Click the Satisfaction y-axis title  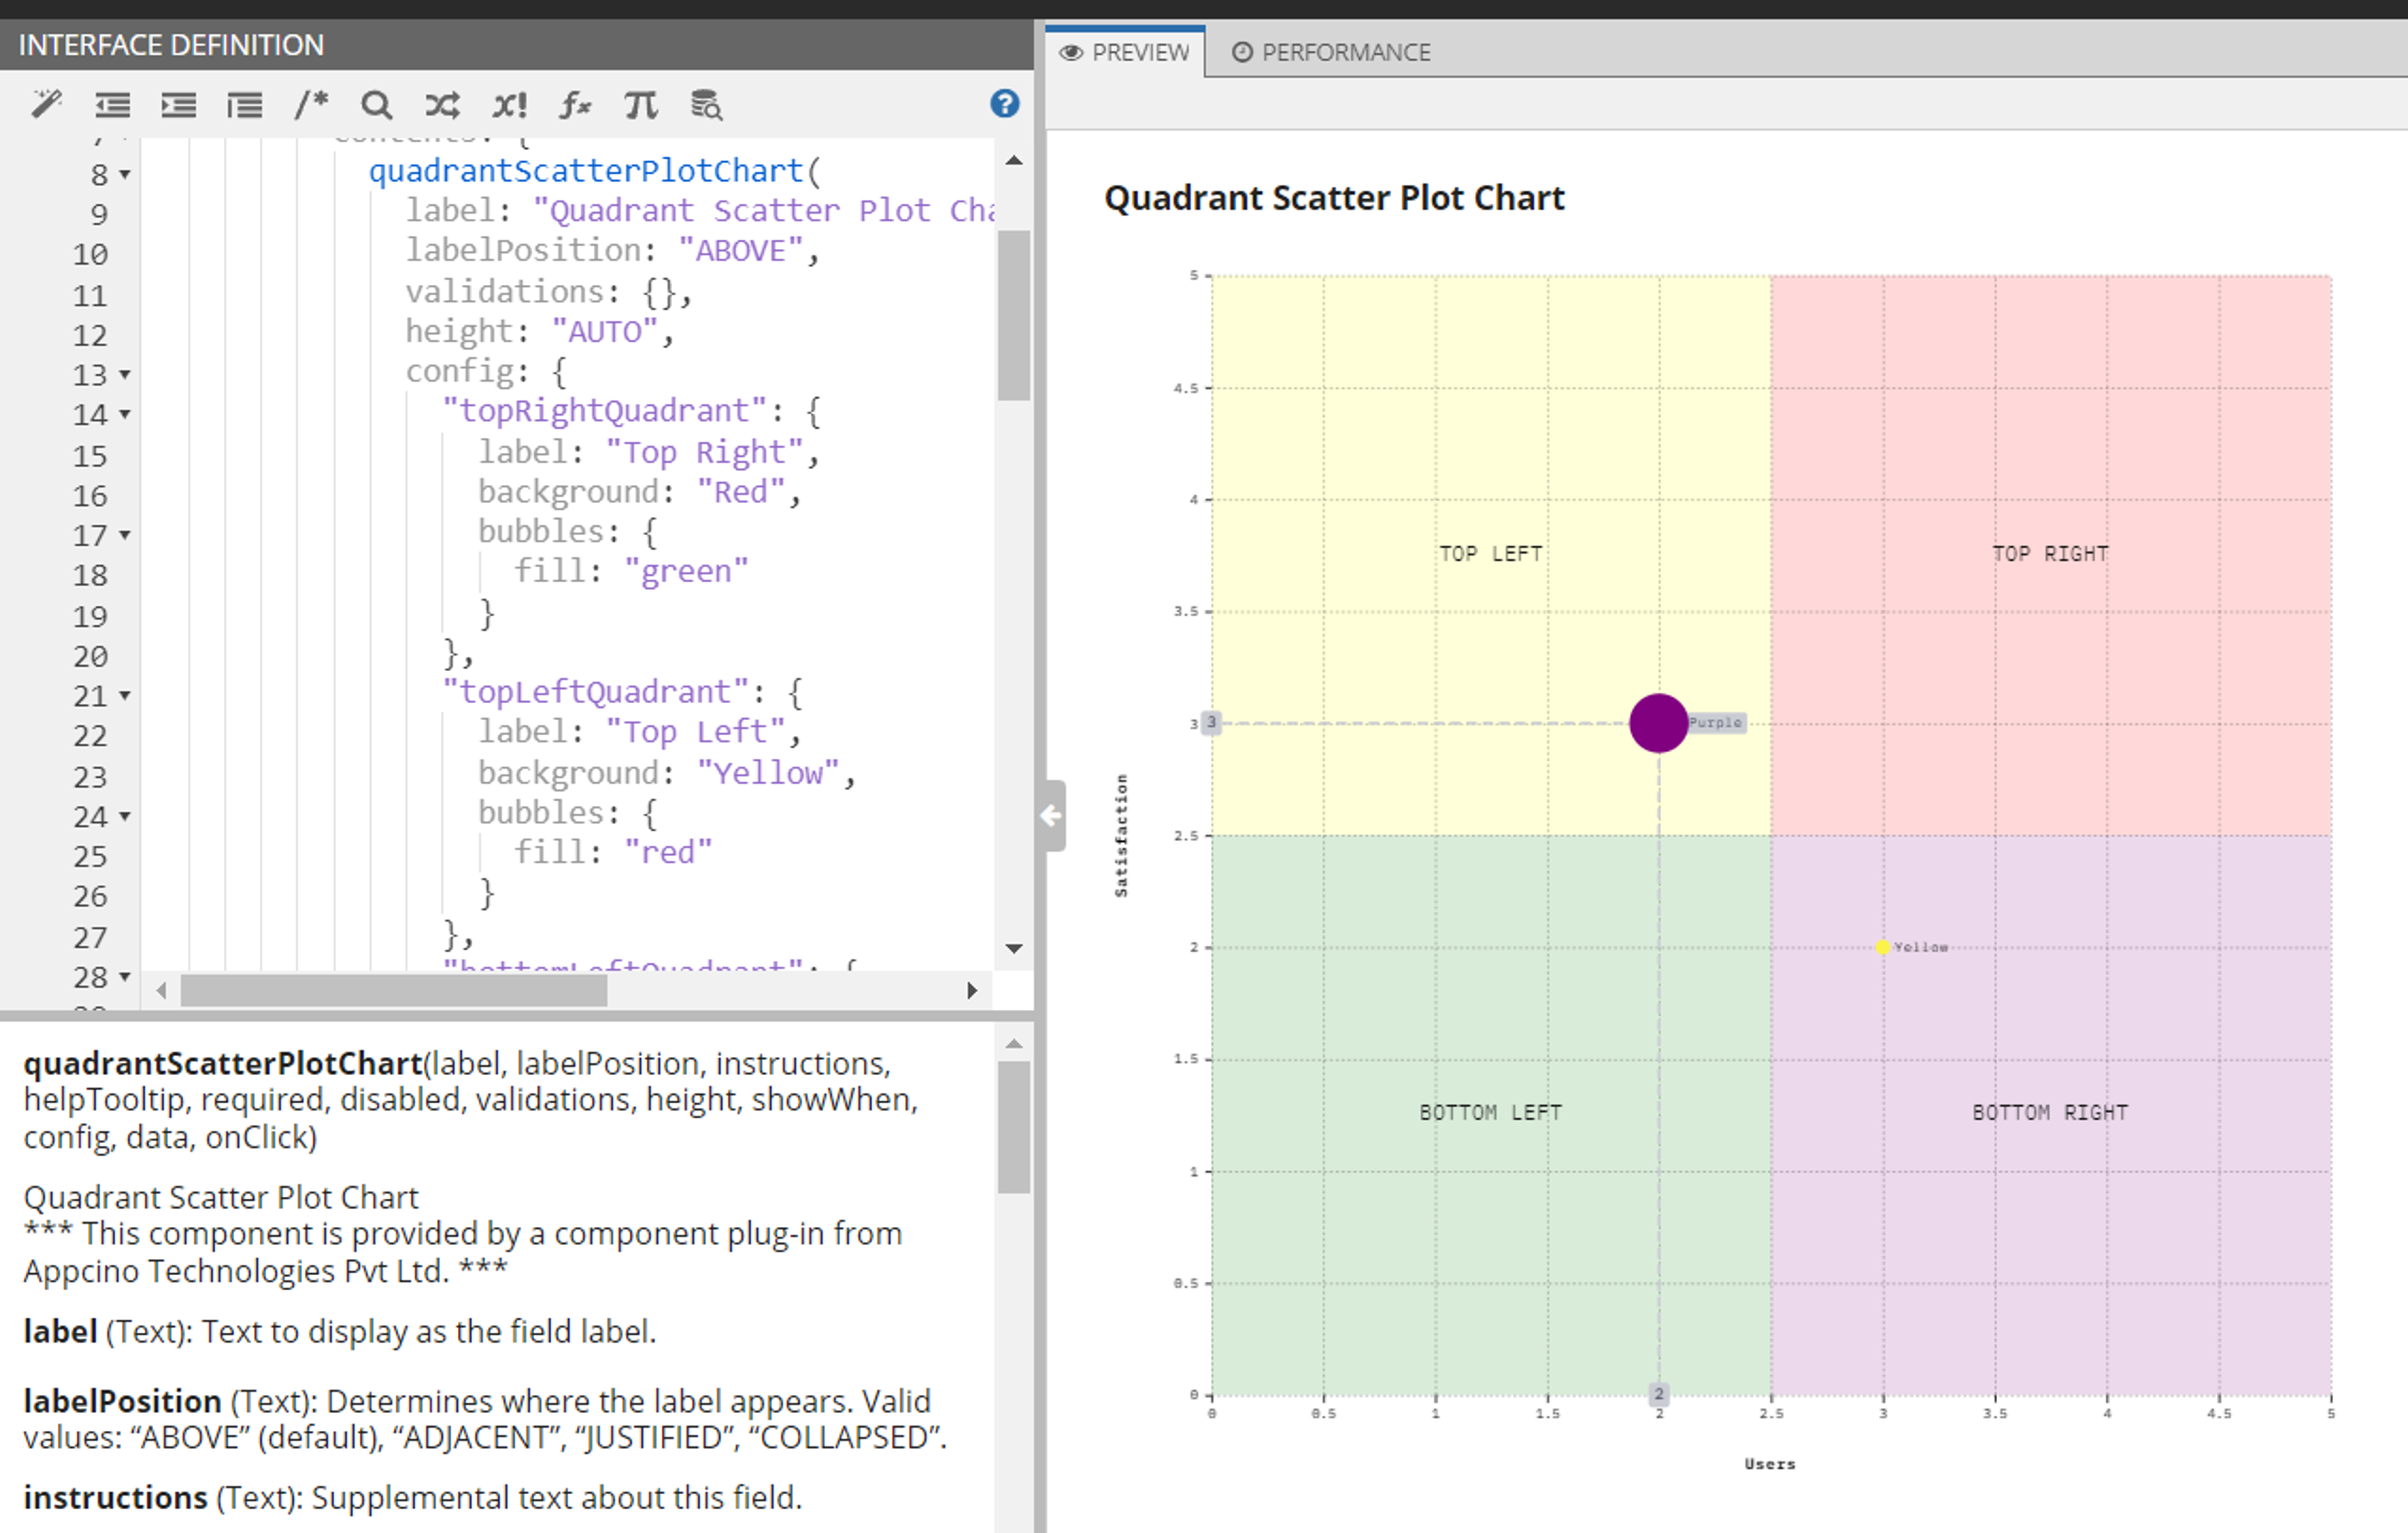coord(1121,835)
